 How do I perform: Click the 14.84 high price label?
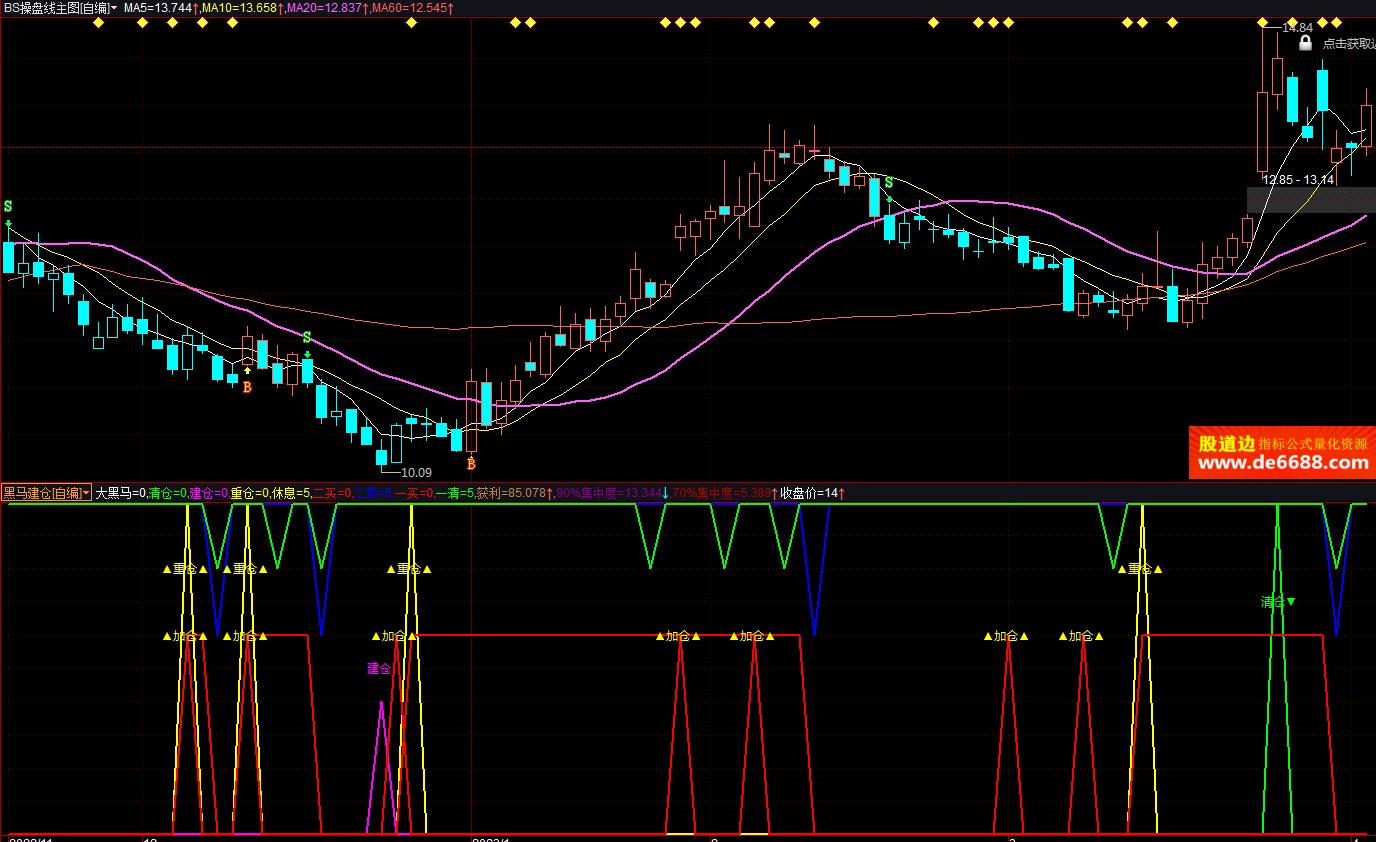pyautogui.click(x=1297, y=27)
